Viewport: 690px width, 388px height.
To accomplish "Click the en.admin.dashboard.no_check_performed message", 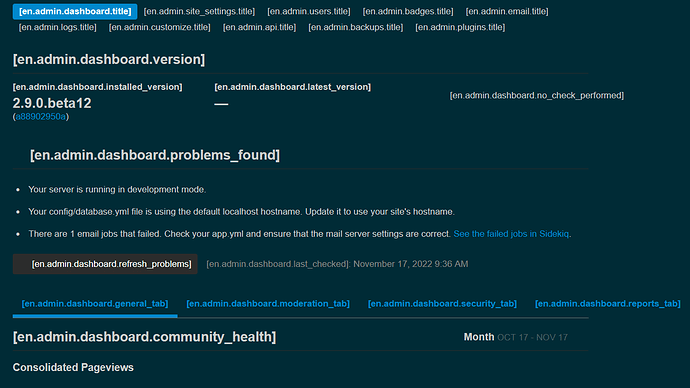I will [x=536, y=95].
